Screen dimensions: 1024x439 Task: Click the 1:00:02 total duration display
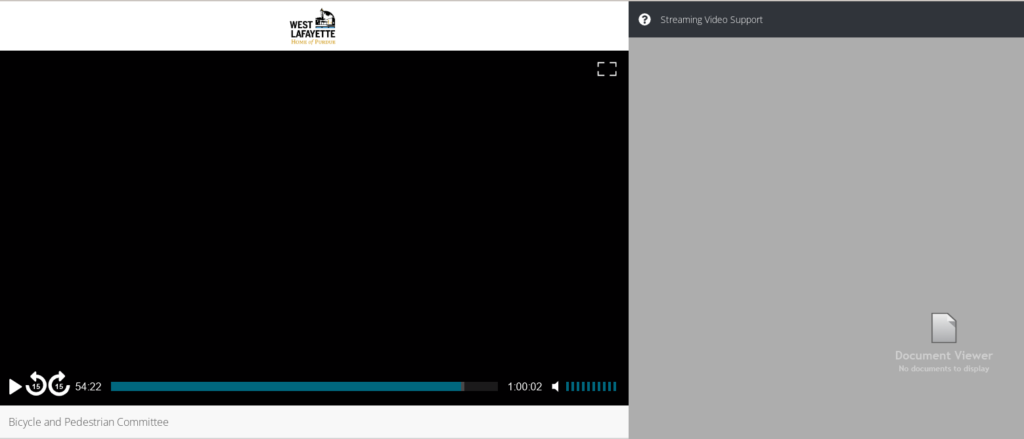pyautogui.click(x=524, y=387)
